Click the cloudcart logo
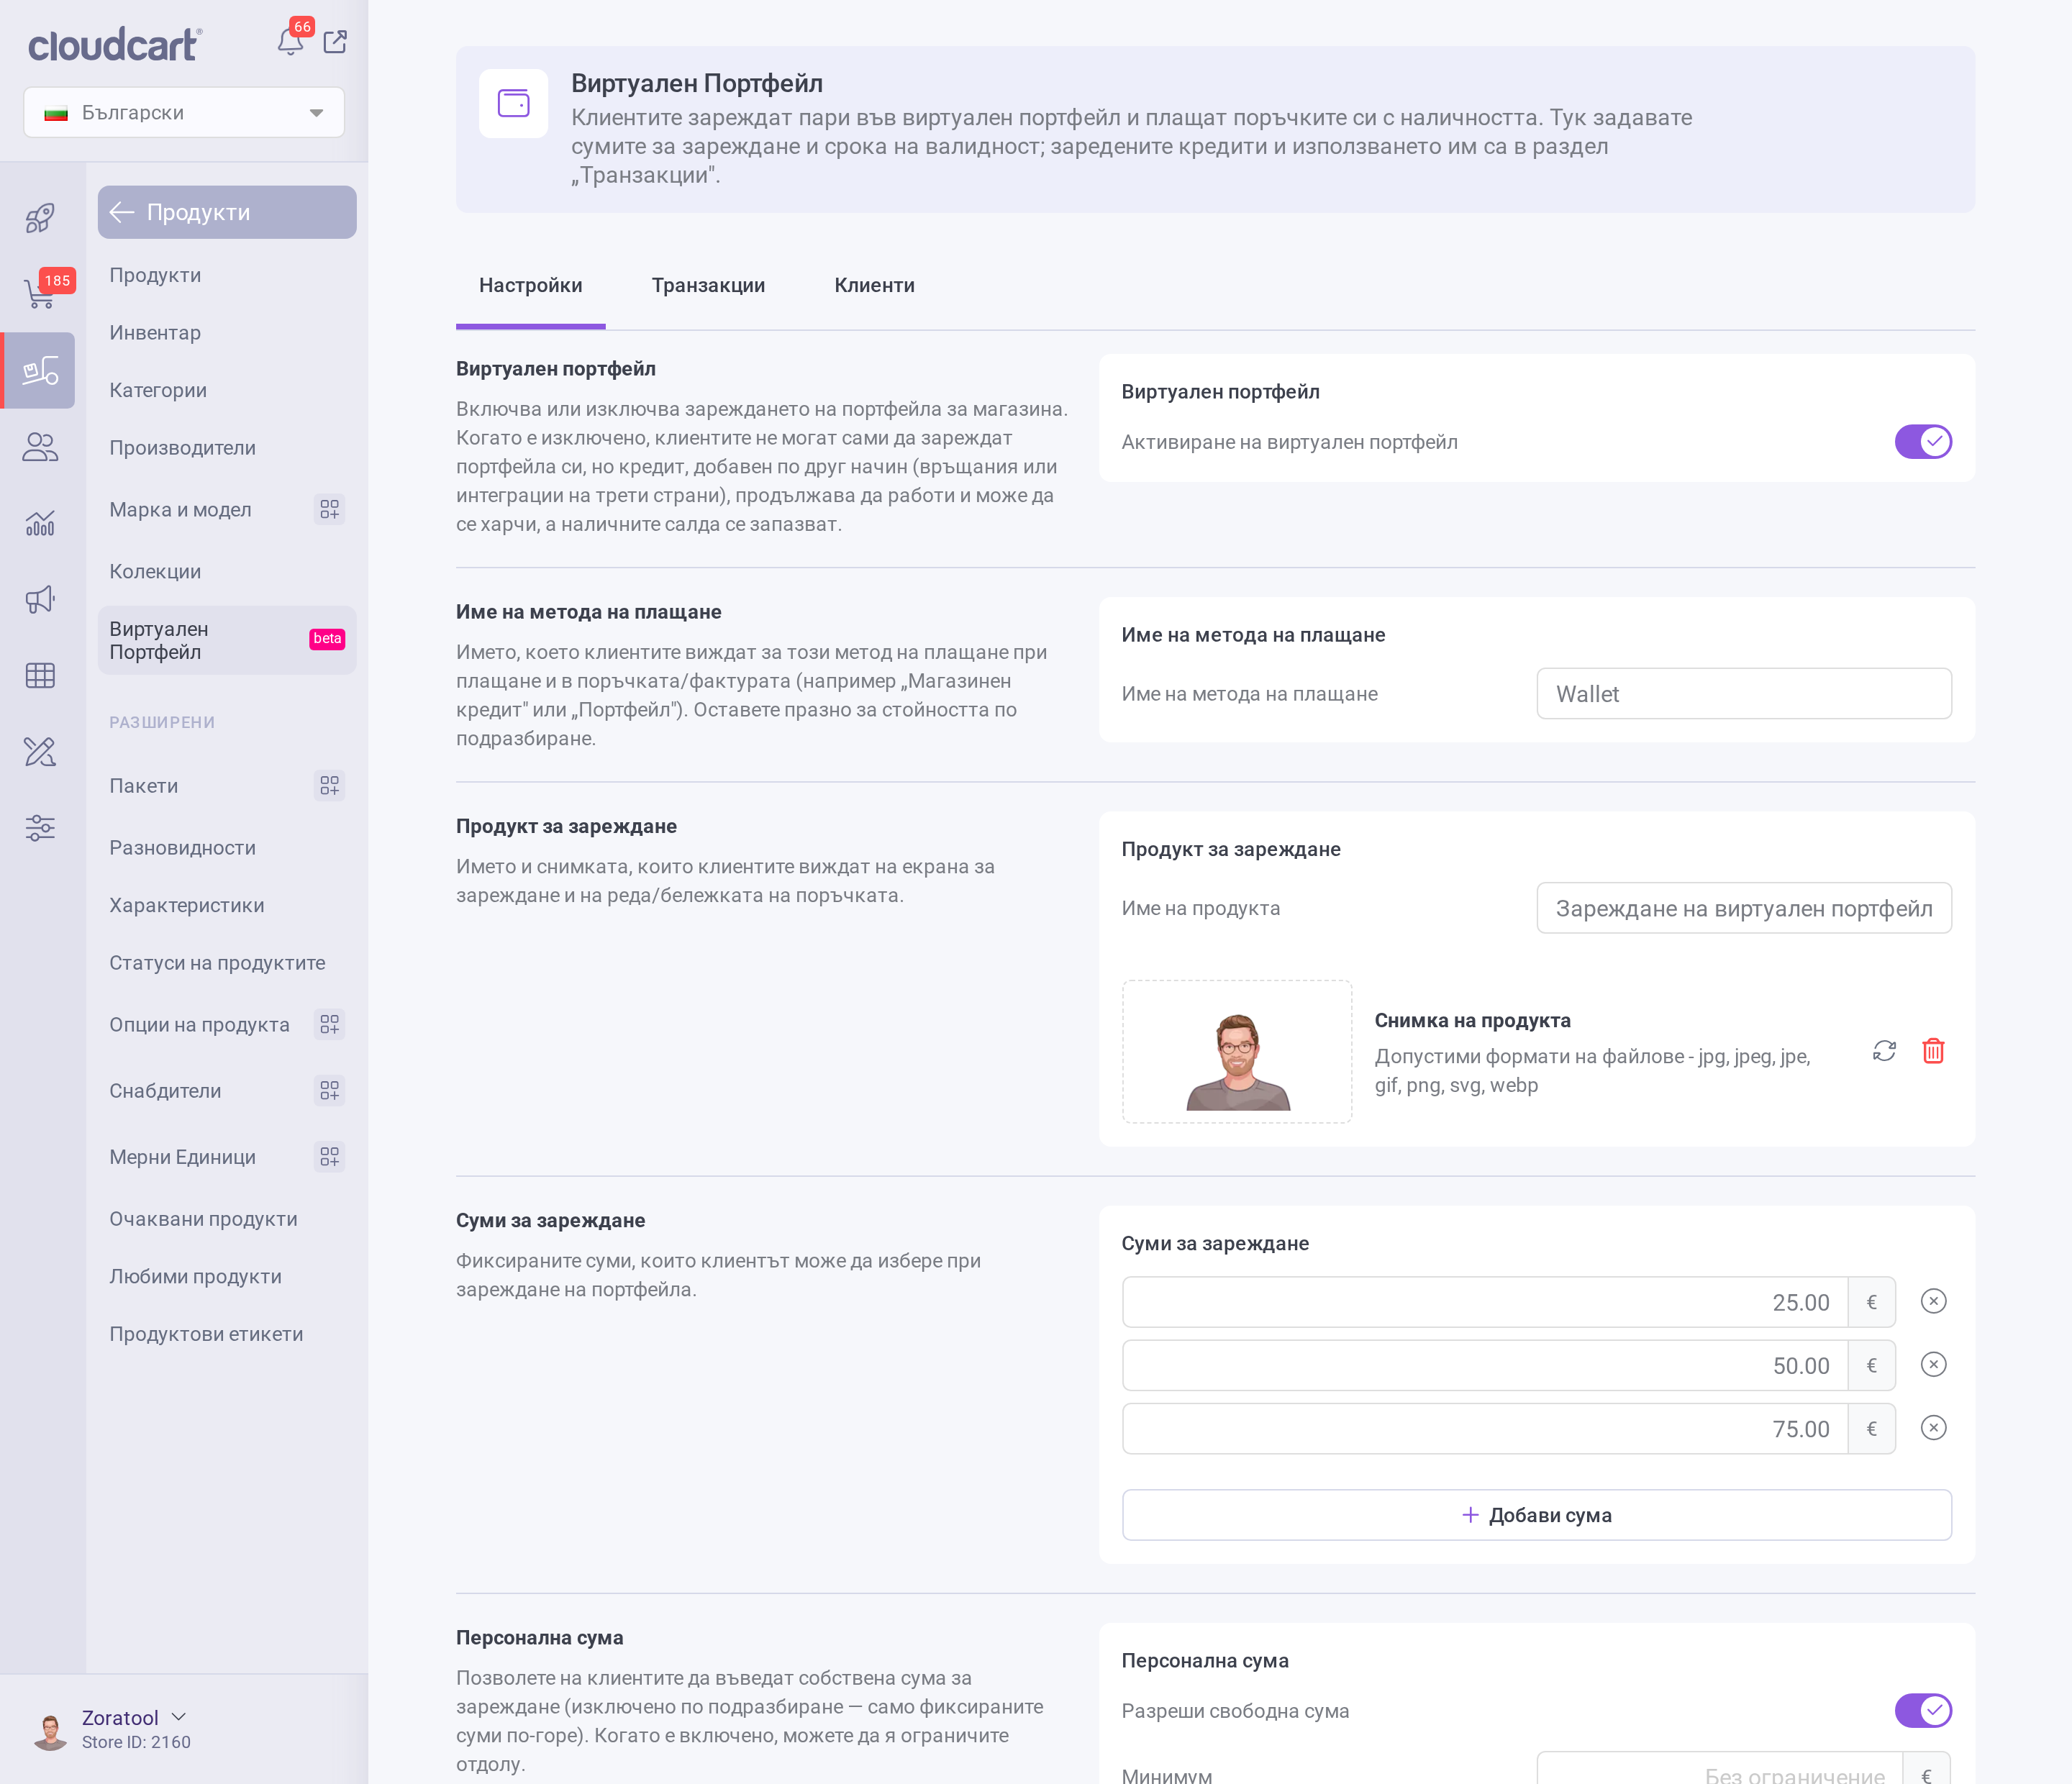This screenshot has height=1784, width=2072. click(x=115, y=45)
